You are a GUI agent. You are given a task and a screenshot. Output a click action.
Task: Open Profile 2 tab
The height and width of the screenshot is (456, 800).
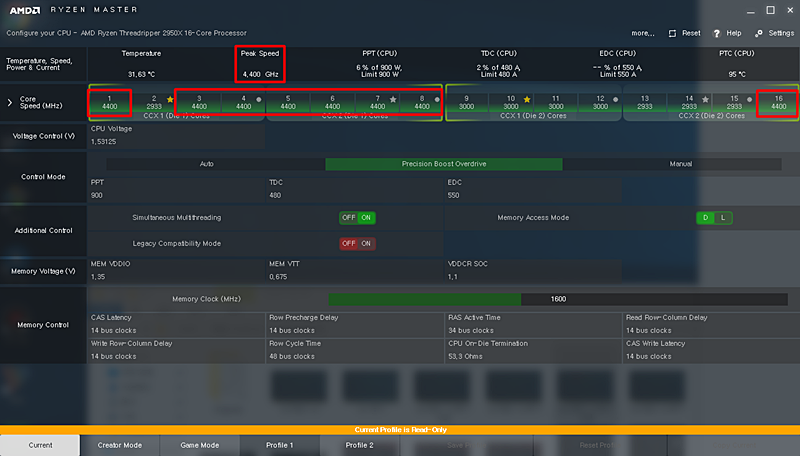coord(360,445)
